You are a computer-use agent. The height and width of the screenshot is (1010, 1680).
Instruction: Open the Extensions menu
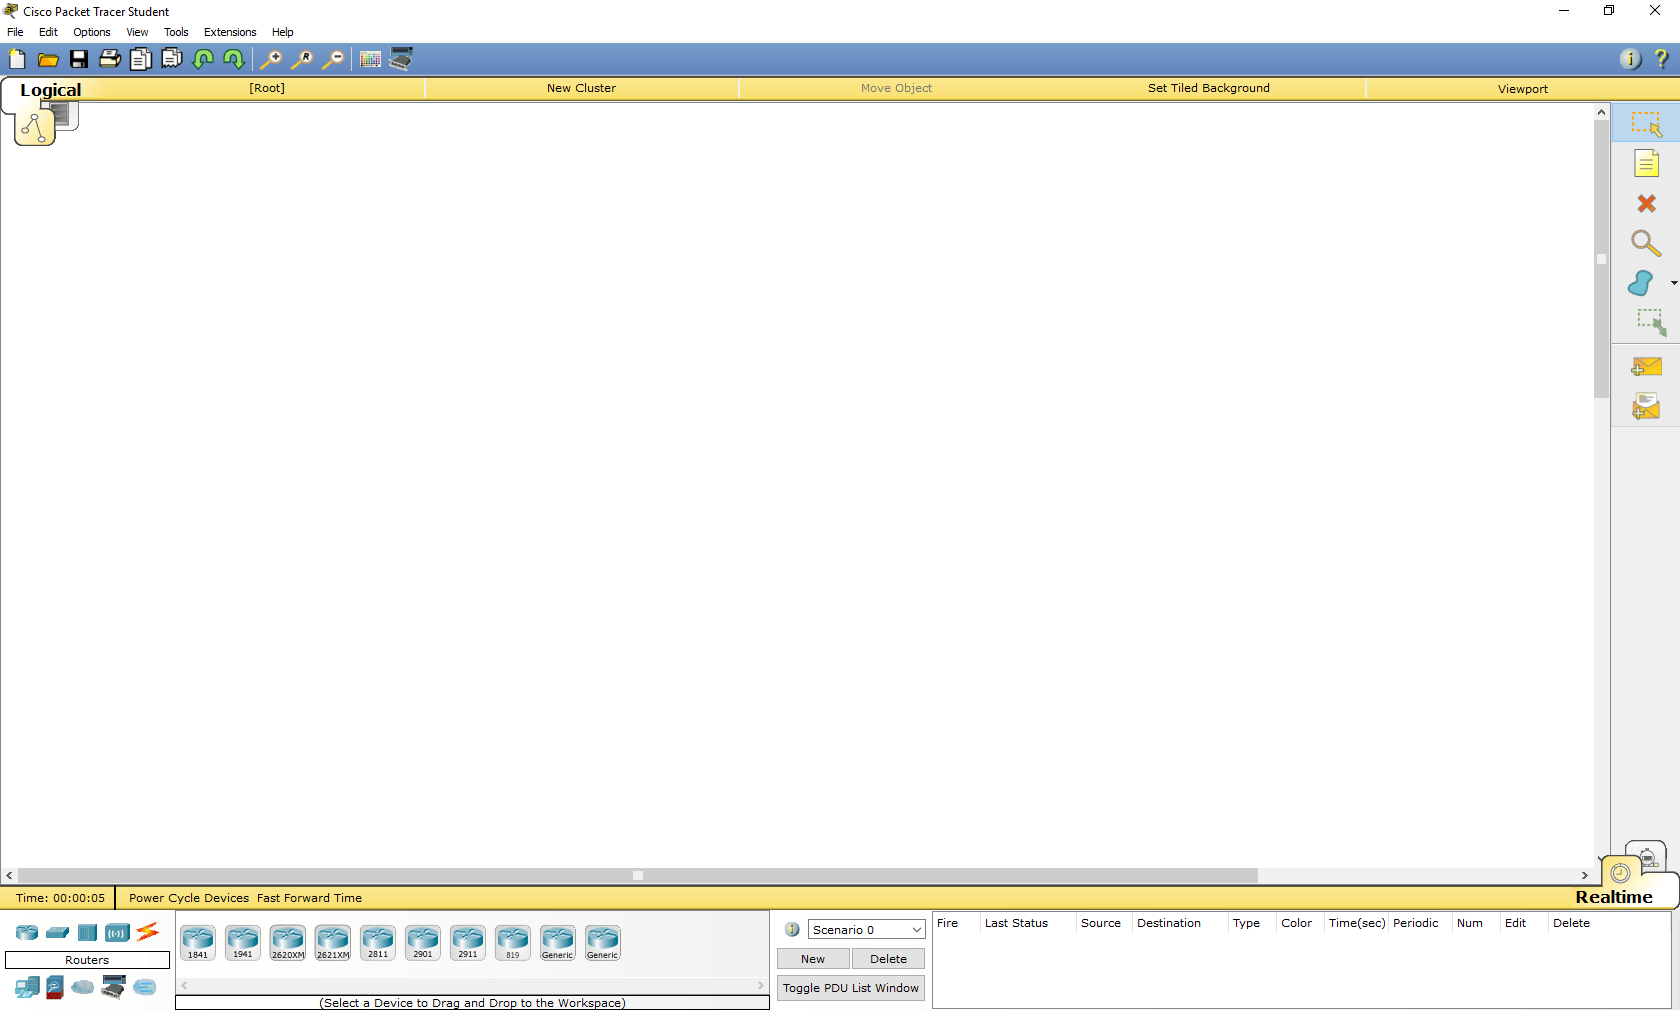(230, 32)
